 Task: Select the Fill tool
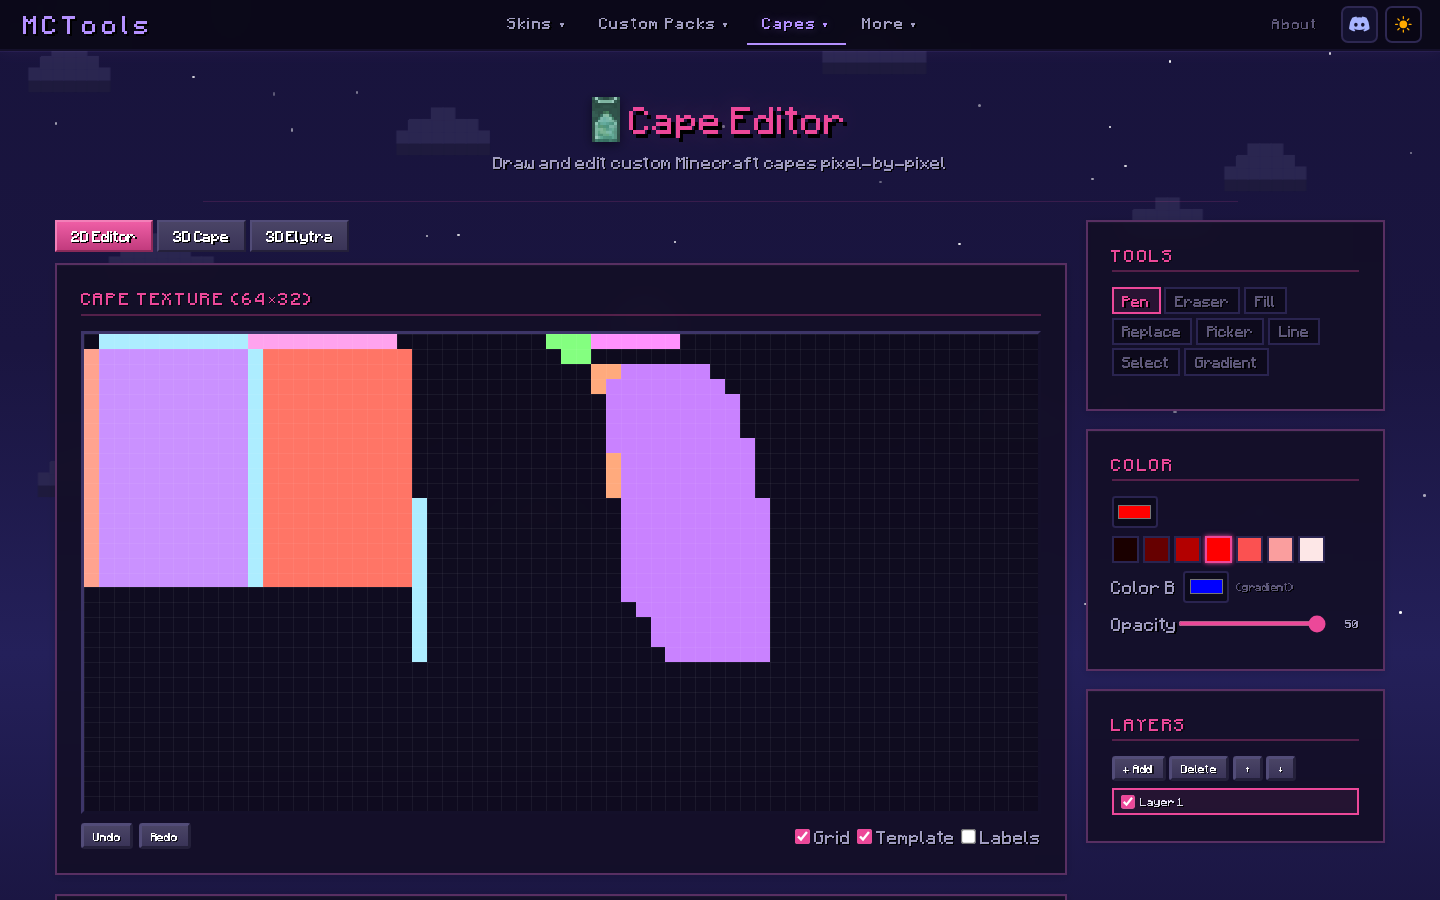click(1264, 301)
